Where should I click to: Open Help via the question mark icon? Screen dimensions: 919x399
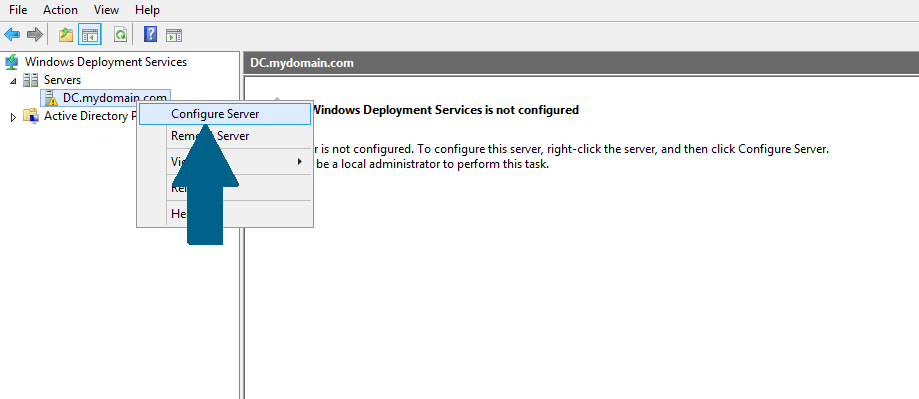coord(151,35)
